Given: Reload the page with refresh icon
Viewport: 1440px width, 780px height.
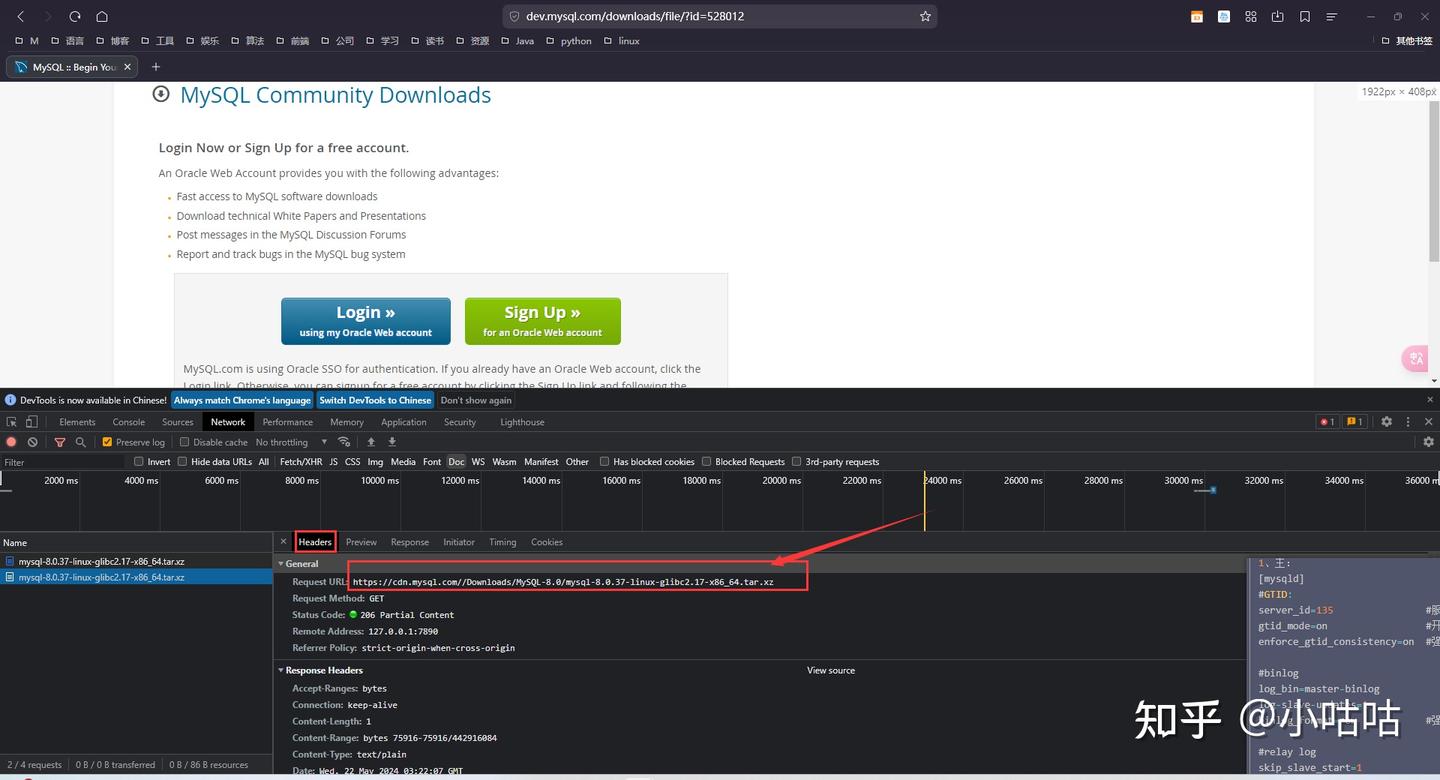Looking at the screenshot, I should 74,16.
